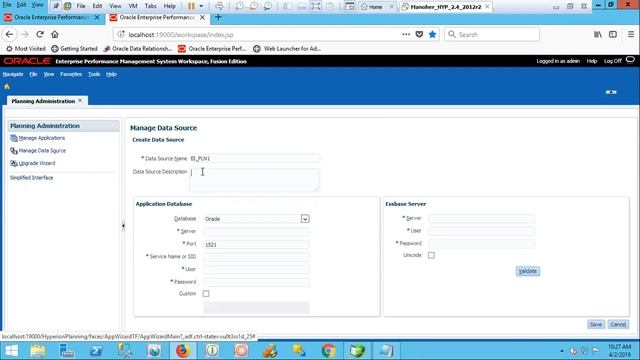
Task: Open Windows Start button
Action: tap(11, 351)
